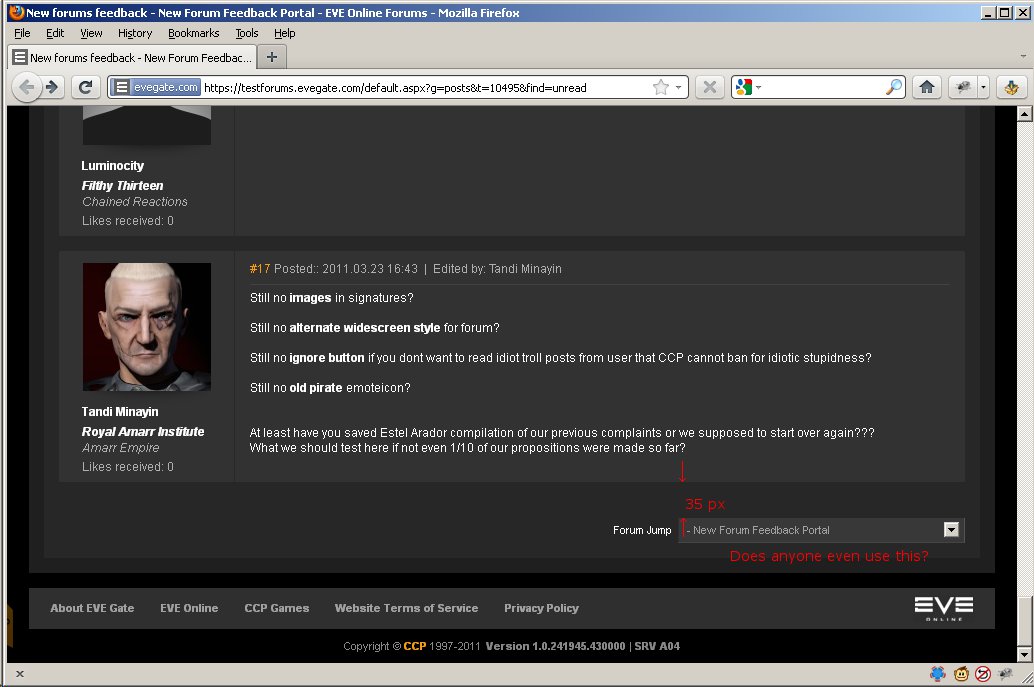Open the Filthy Thirteen corporation link

coord(122,185)
